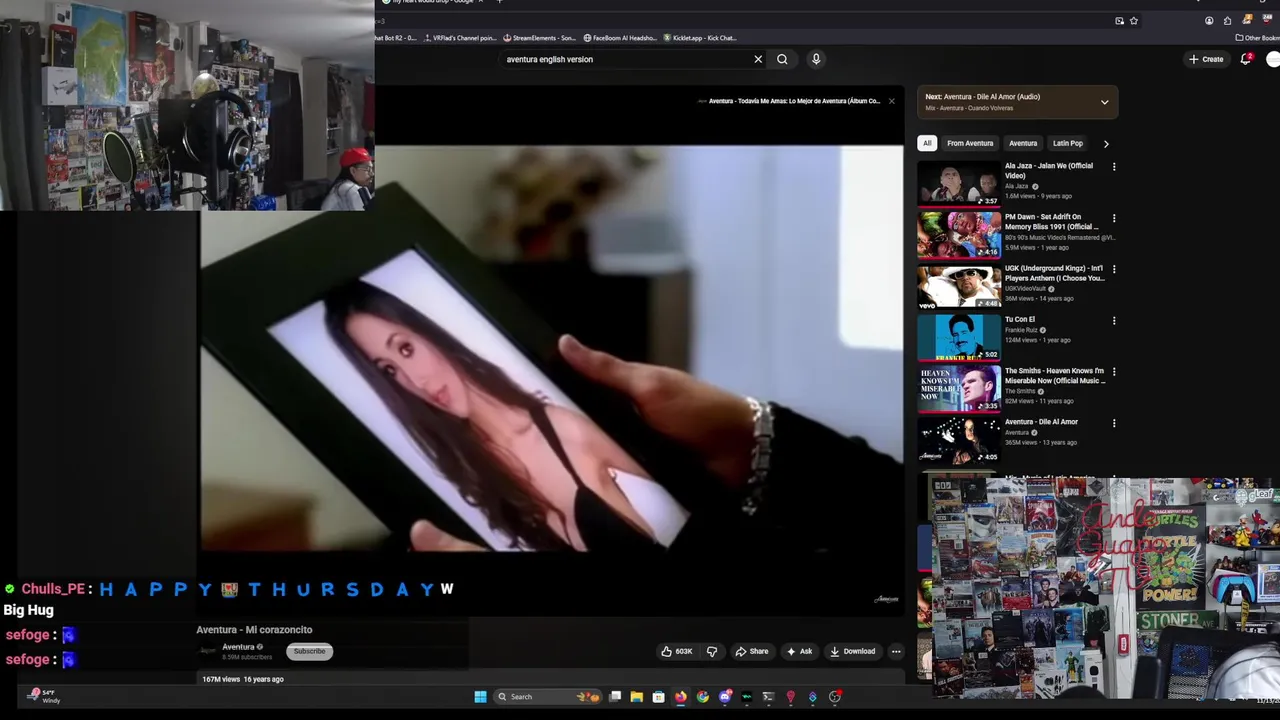Open more options for Tu Con El

coord(1114,321)
